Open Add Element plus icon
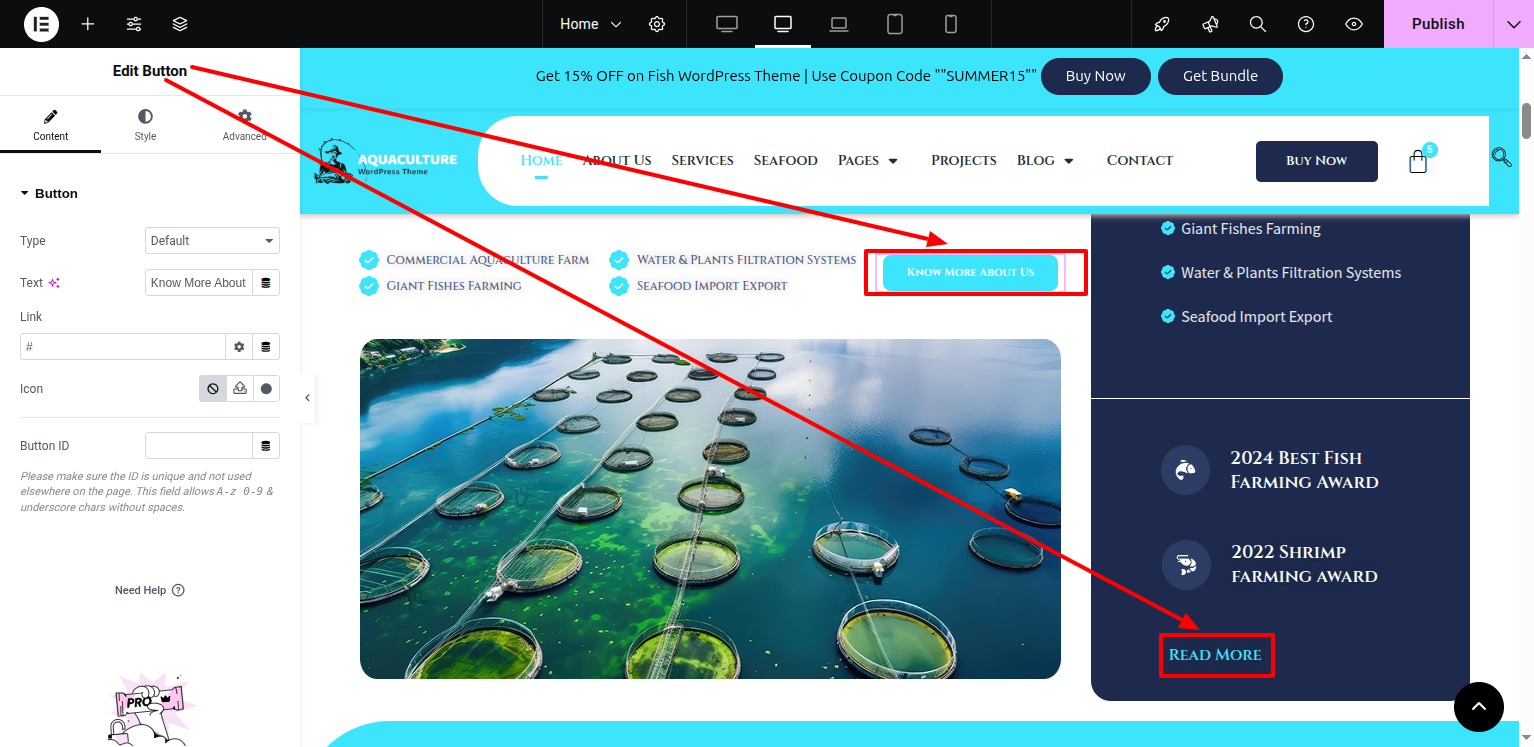 click(x=88, y=24)
